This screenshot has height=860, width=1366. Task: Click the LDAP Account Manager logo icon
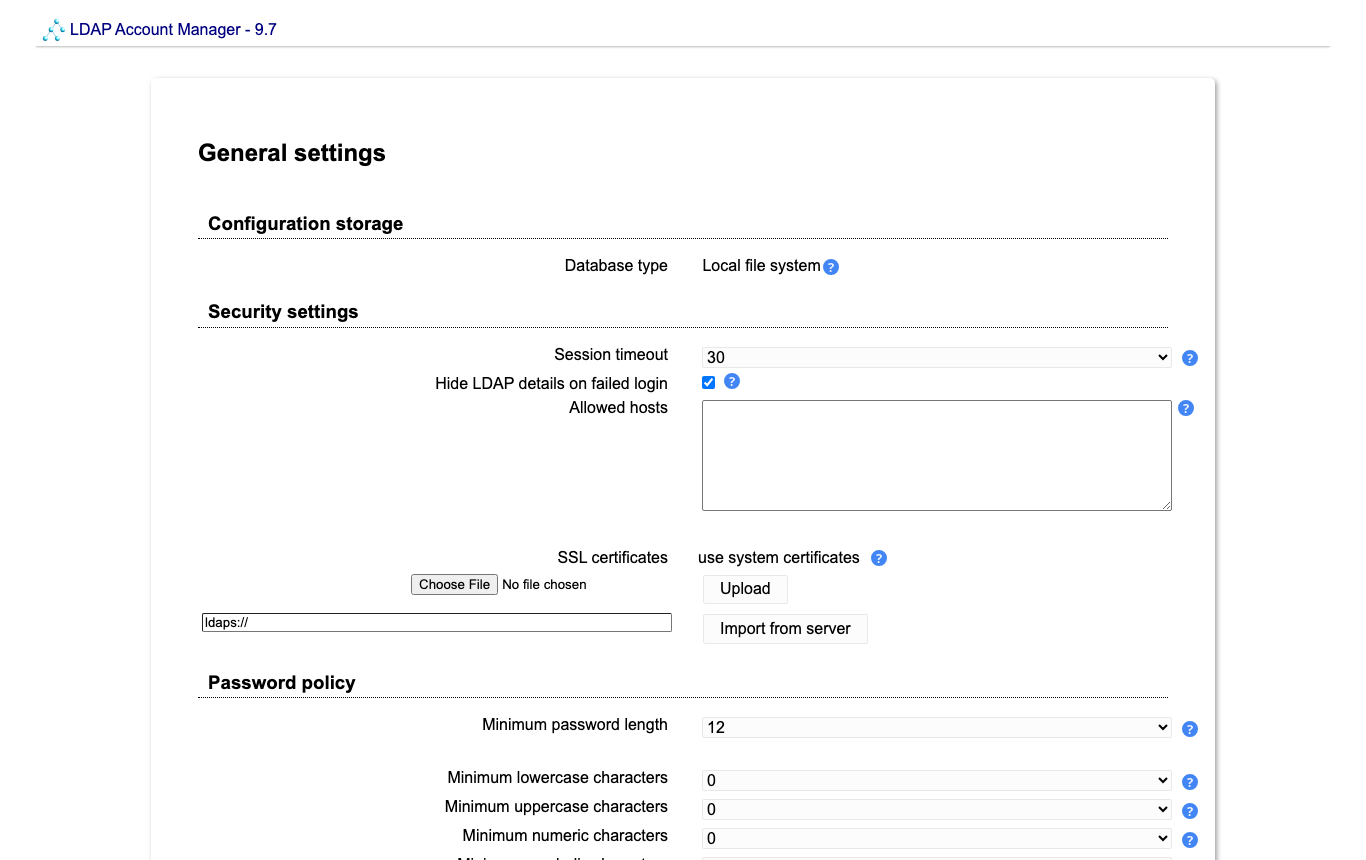tap(54, 31)
